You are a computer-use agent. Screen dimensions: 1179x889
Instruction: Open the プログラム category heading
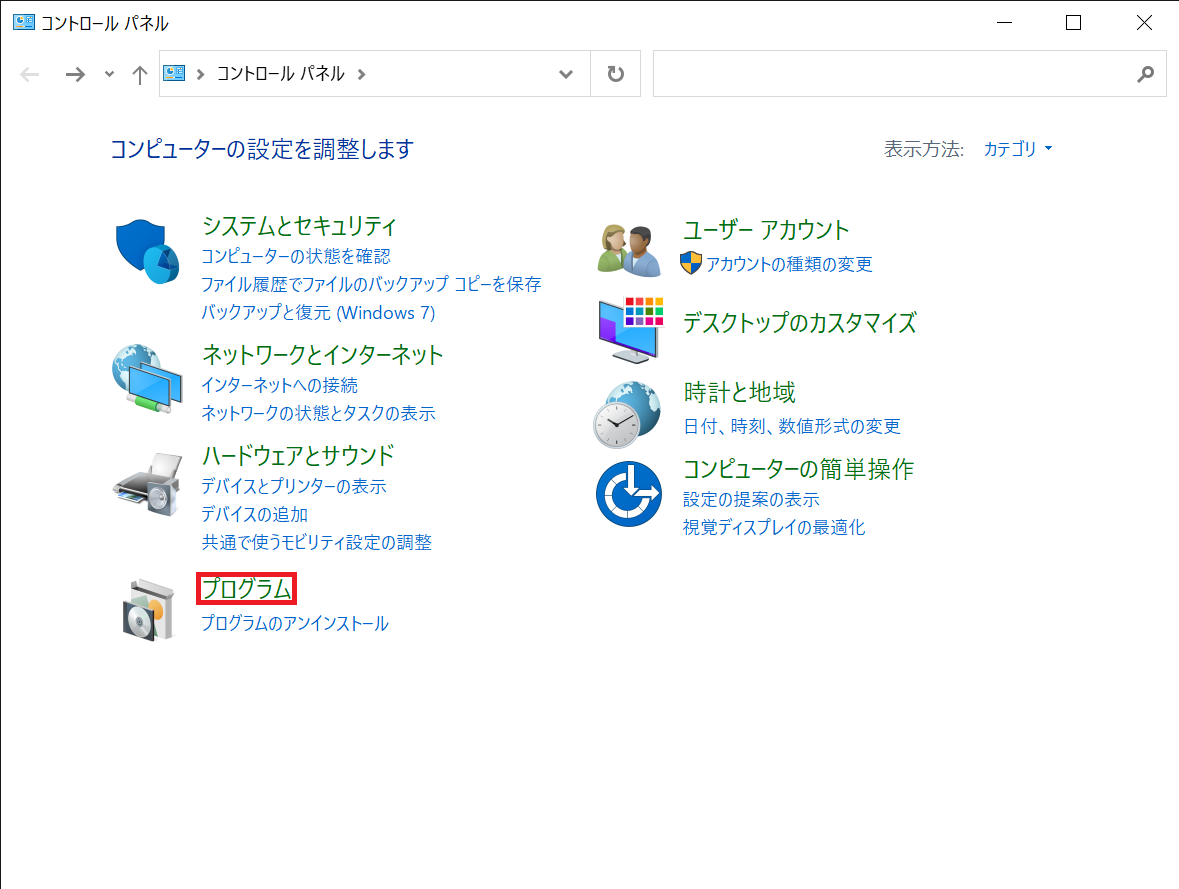(x=246, y=589)
